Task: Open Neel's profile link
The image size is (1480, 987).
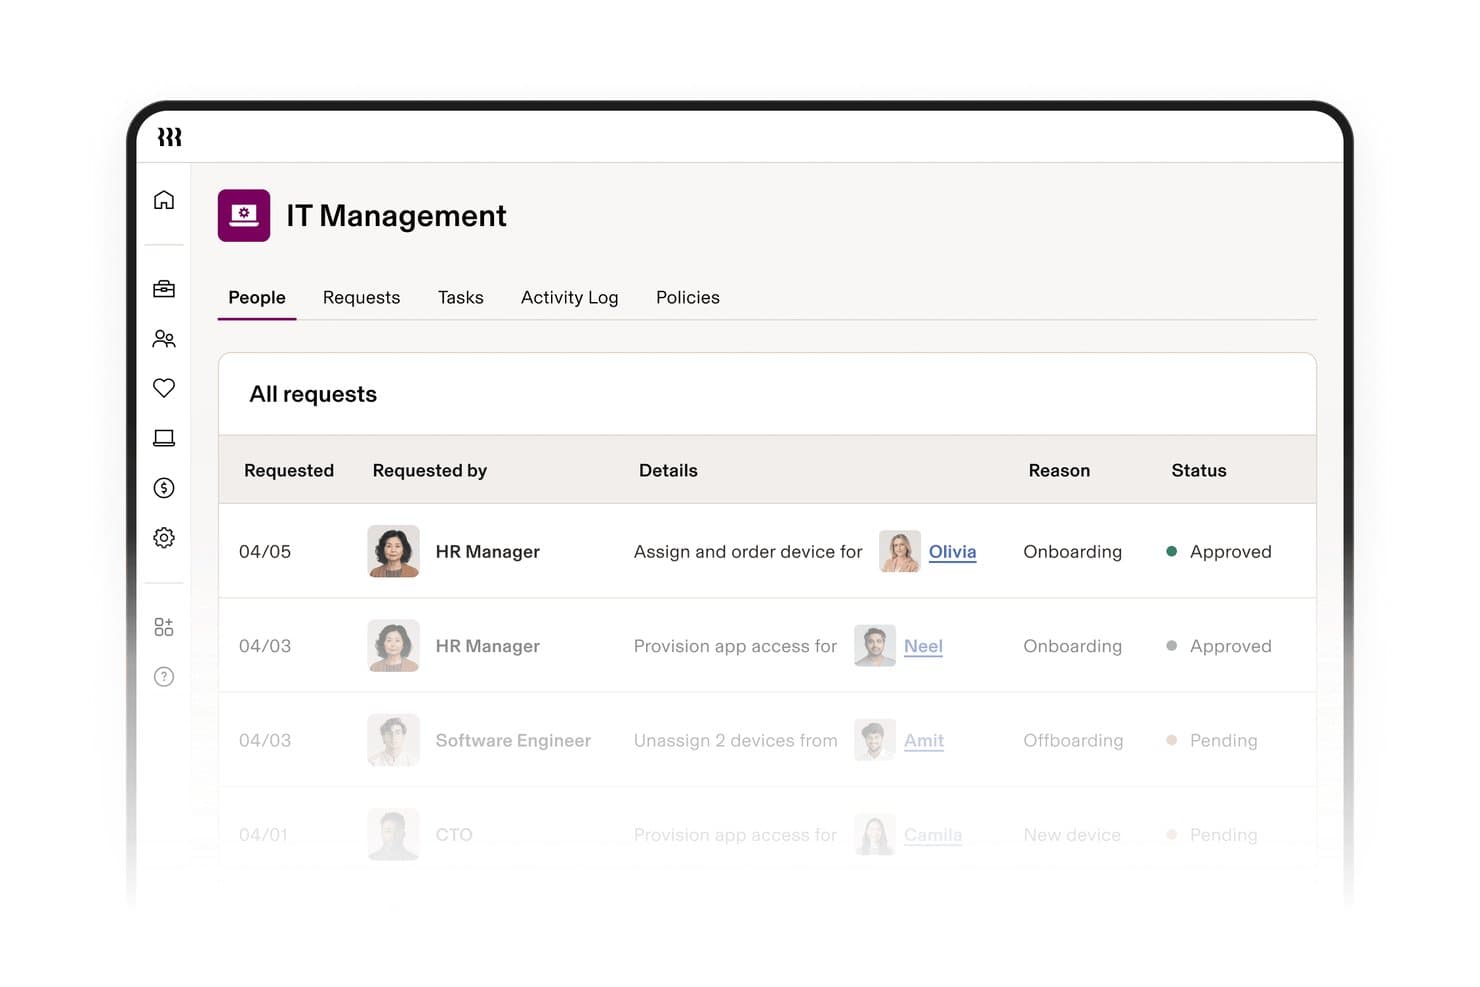Action: click(923, 646)
